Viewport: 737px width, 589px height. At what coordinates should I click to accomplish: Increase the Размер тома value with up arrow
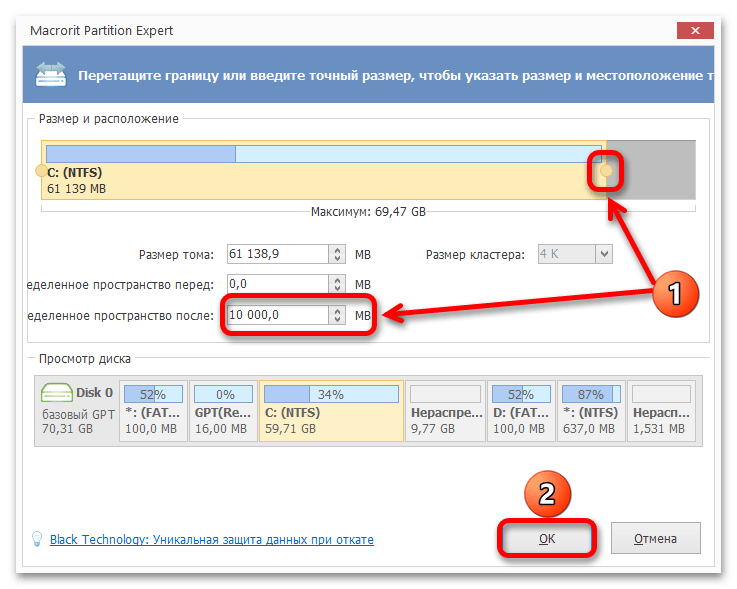click(x=337, y=250)
